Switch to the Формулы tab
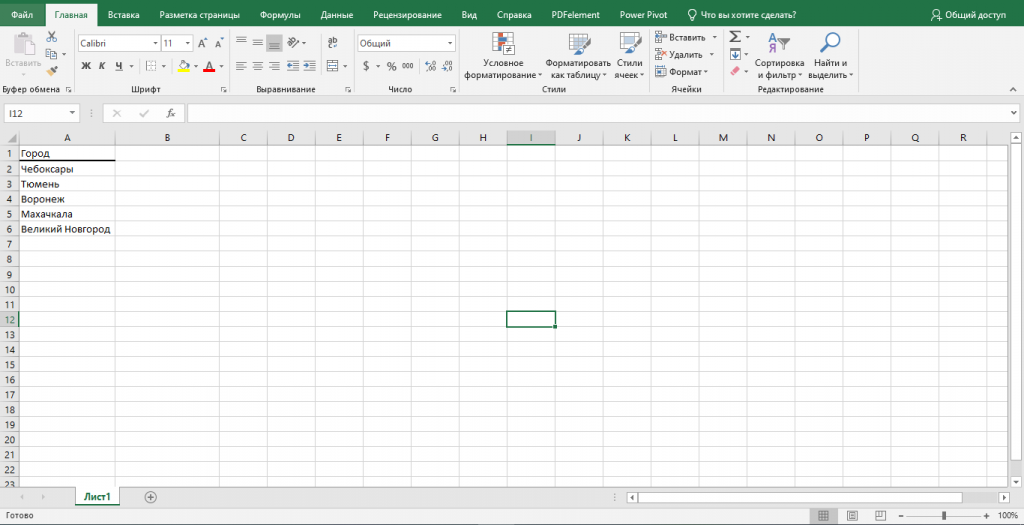 point(280,14)
